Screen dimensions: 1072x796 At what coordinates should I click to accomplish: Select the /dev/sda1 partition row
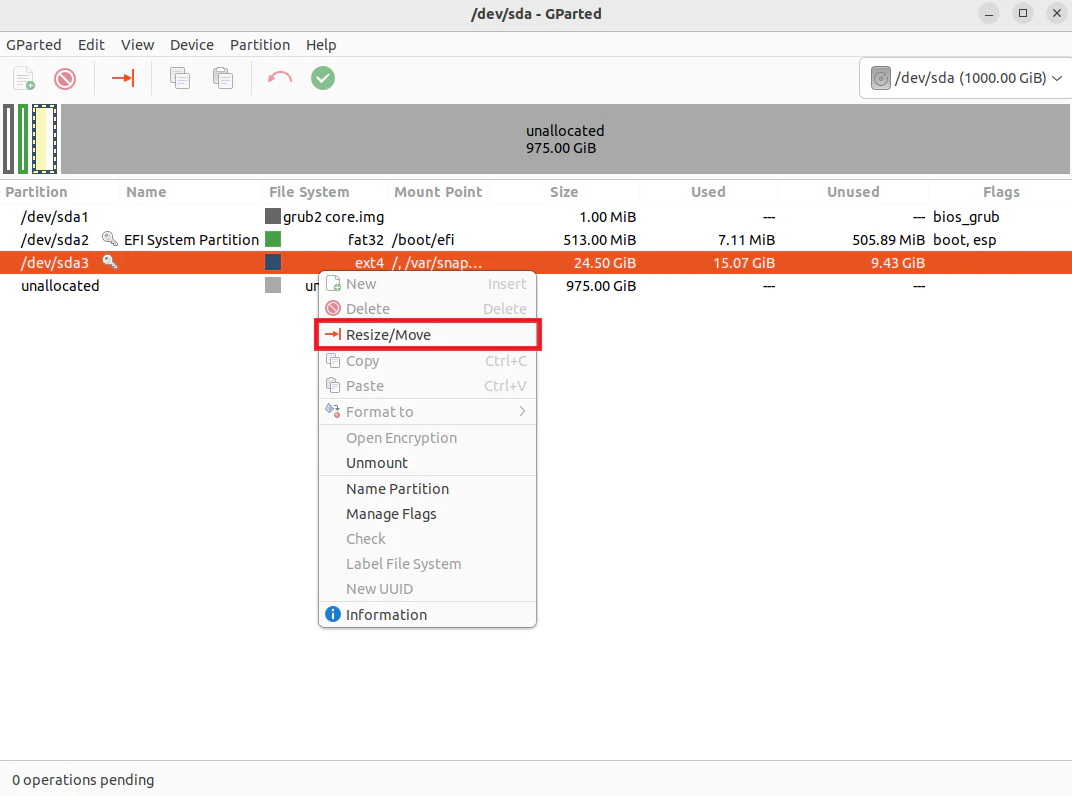pyautogui.click(x=536, y=217)
